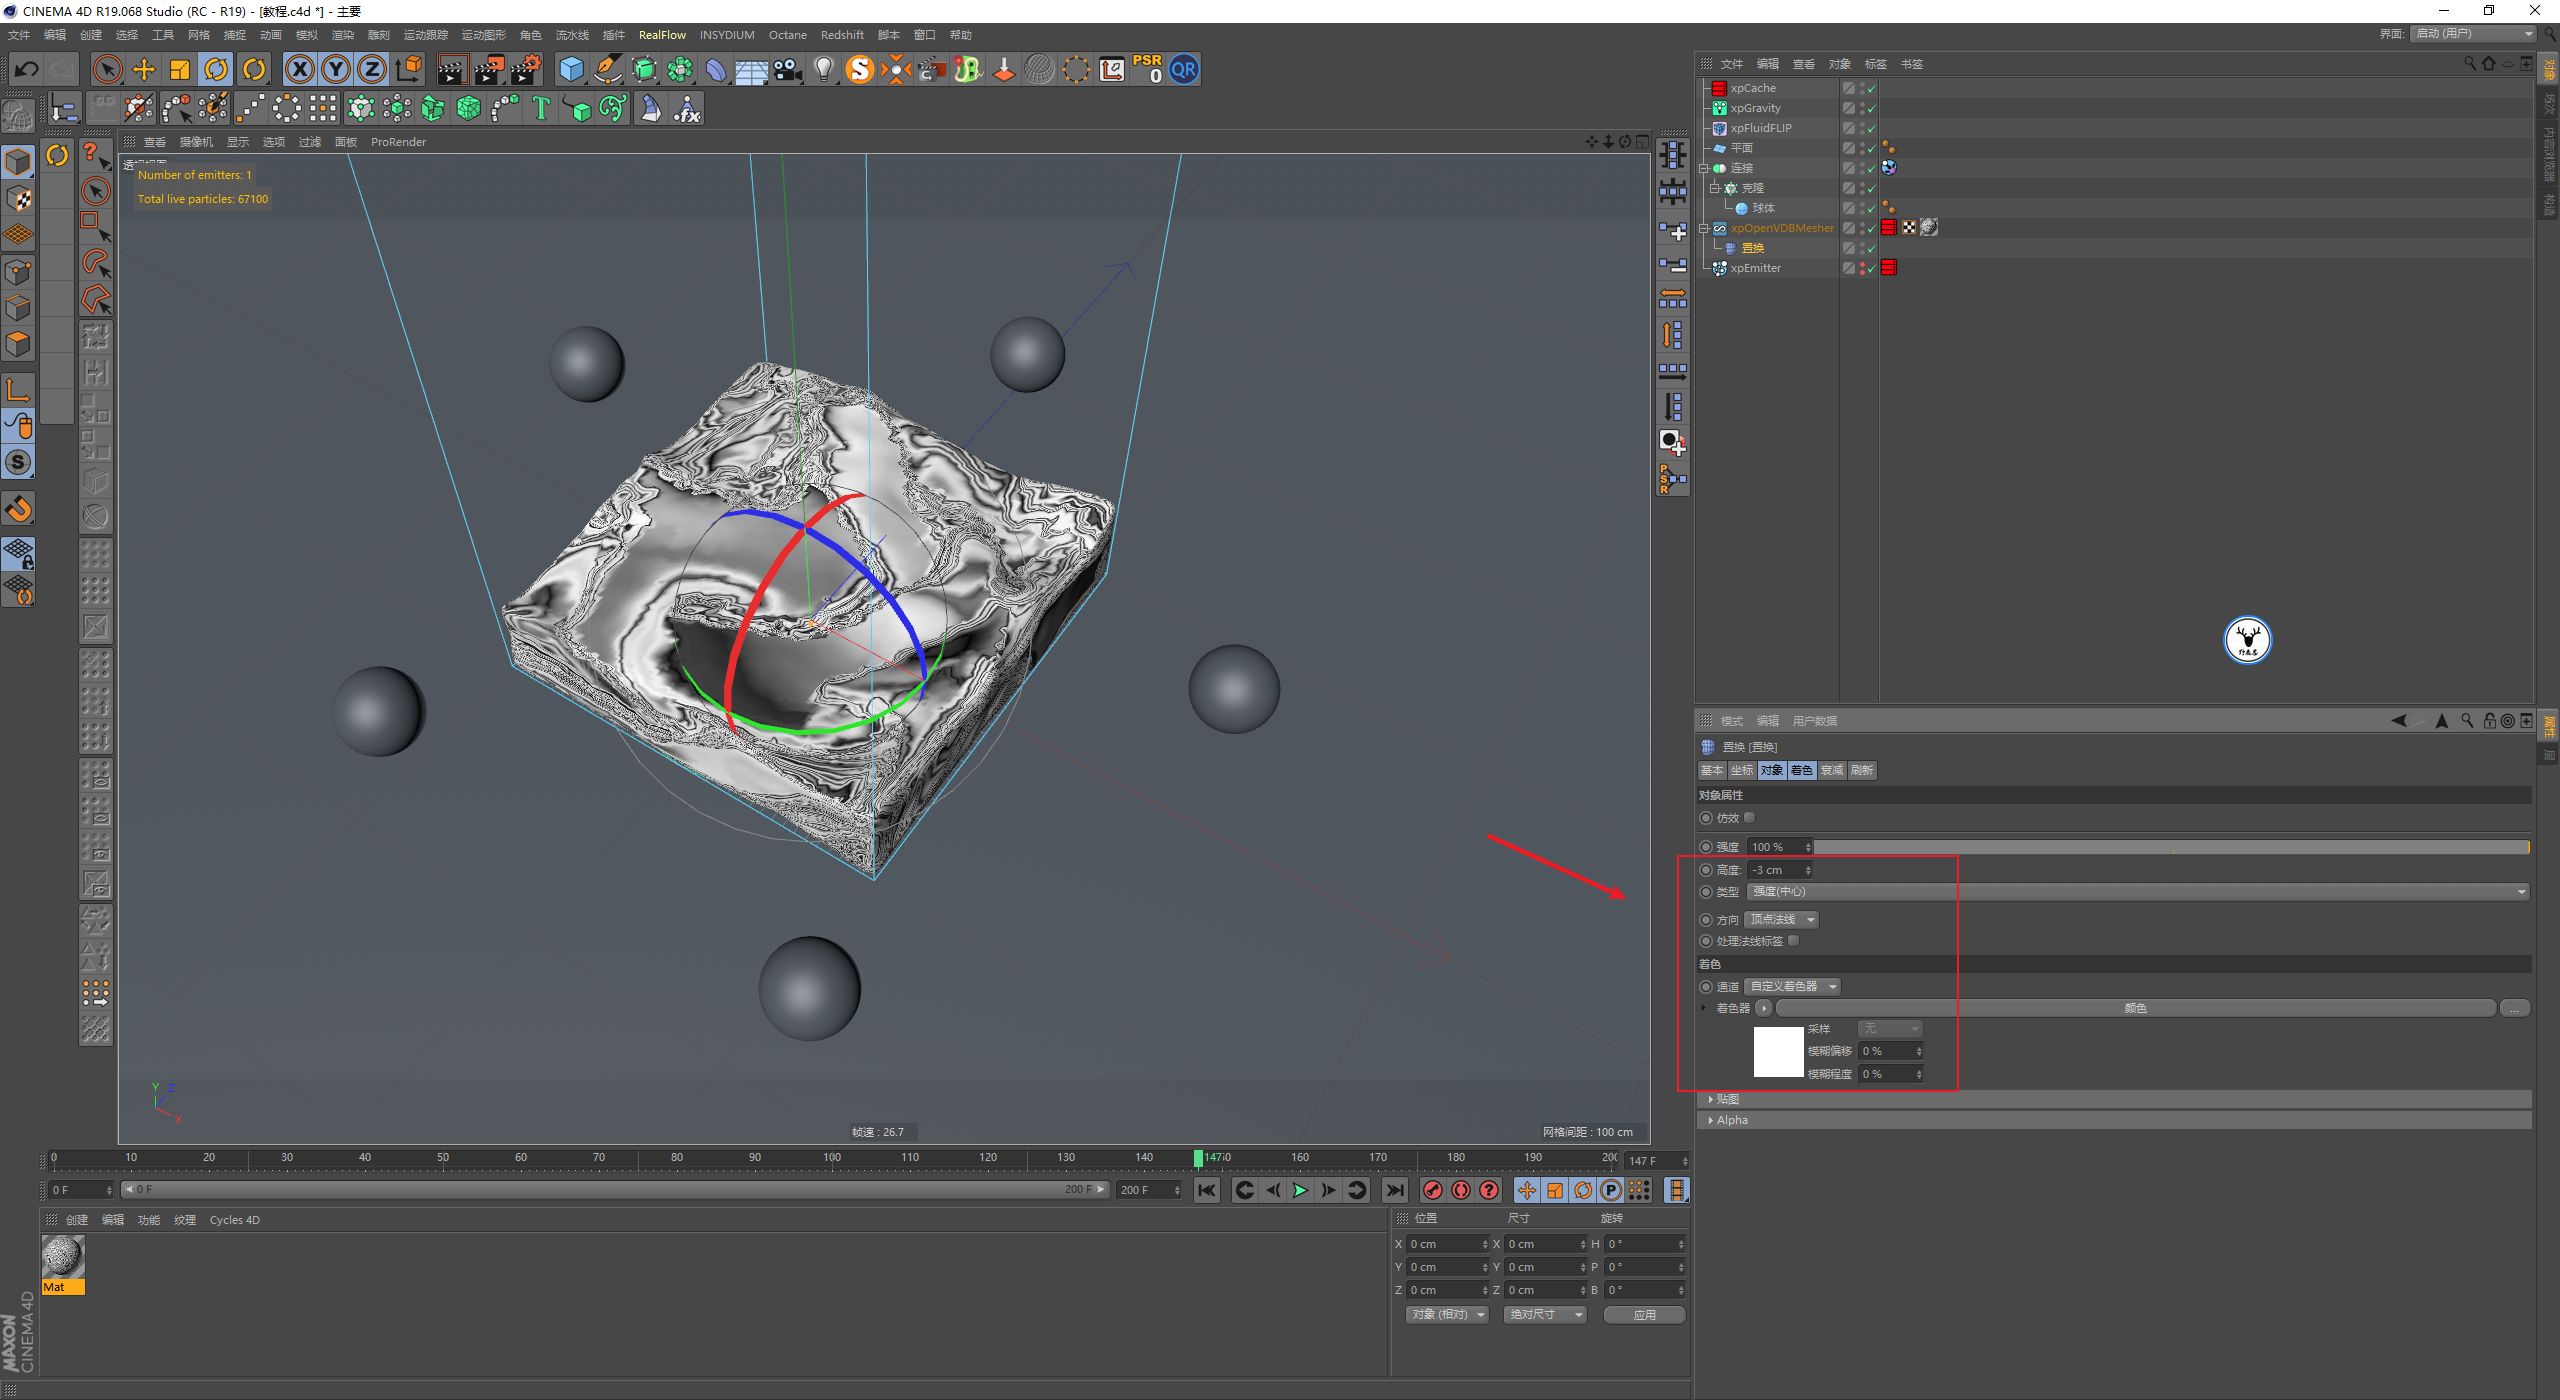This screenshot has width=2560, height=1400.
Task: Switch to the 衰减 tab
Action: coord(1831,770)
